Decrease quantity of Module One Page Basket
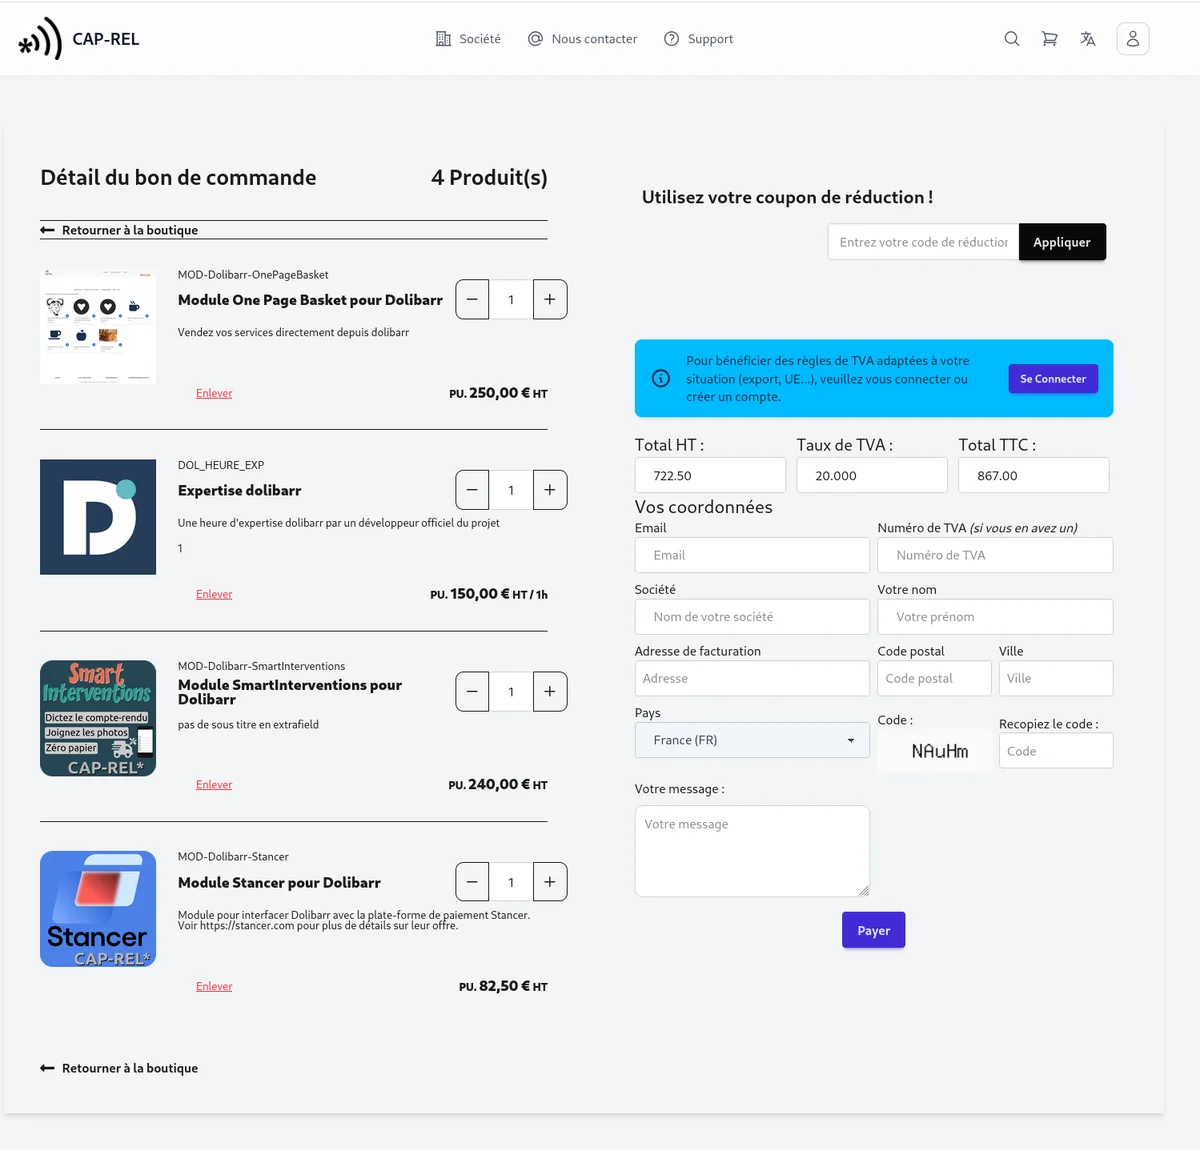 tap(472, 299)
